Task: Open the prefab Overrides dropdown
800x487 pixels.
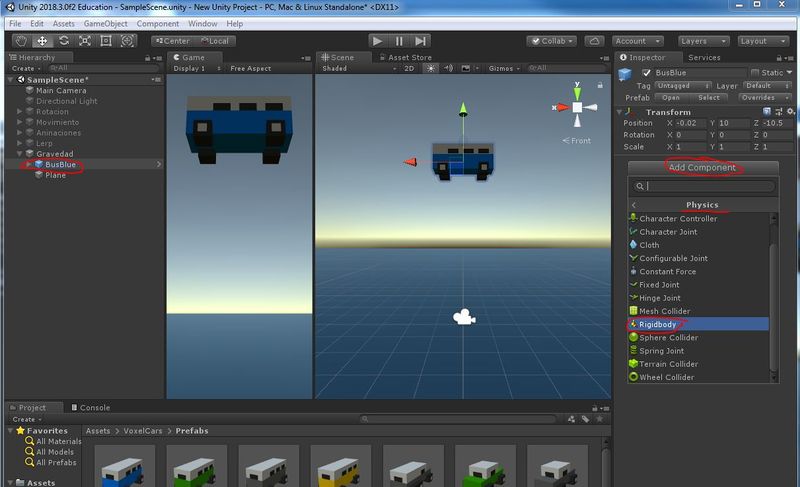Action: [x=764, y=97]
